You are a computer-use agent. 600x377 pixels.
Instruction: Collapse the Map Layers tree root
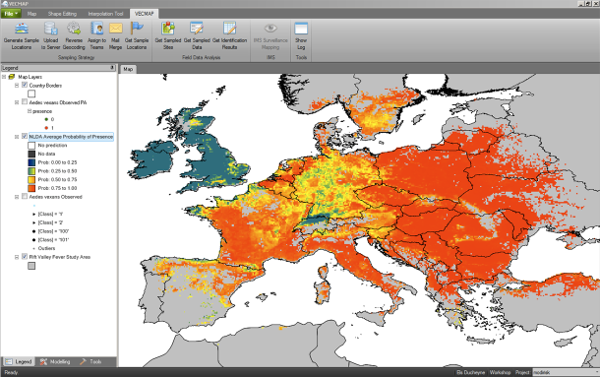pos(4,77)
